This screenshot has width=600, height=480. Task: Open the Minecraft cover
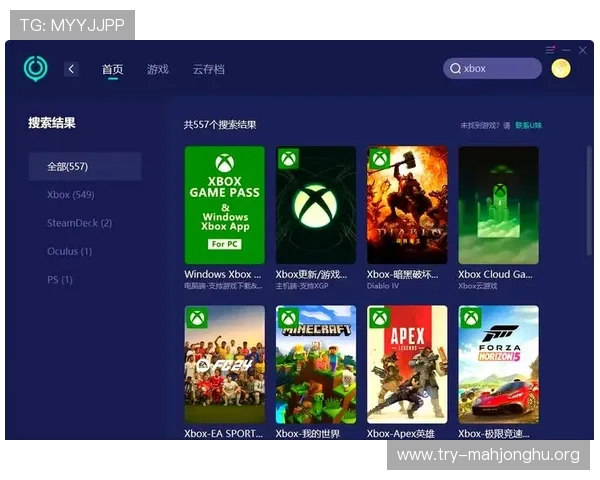(x=316, y=364)
